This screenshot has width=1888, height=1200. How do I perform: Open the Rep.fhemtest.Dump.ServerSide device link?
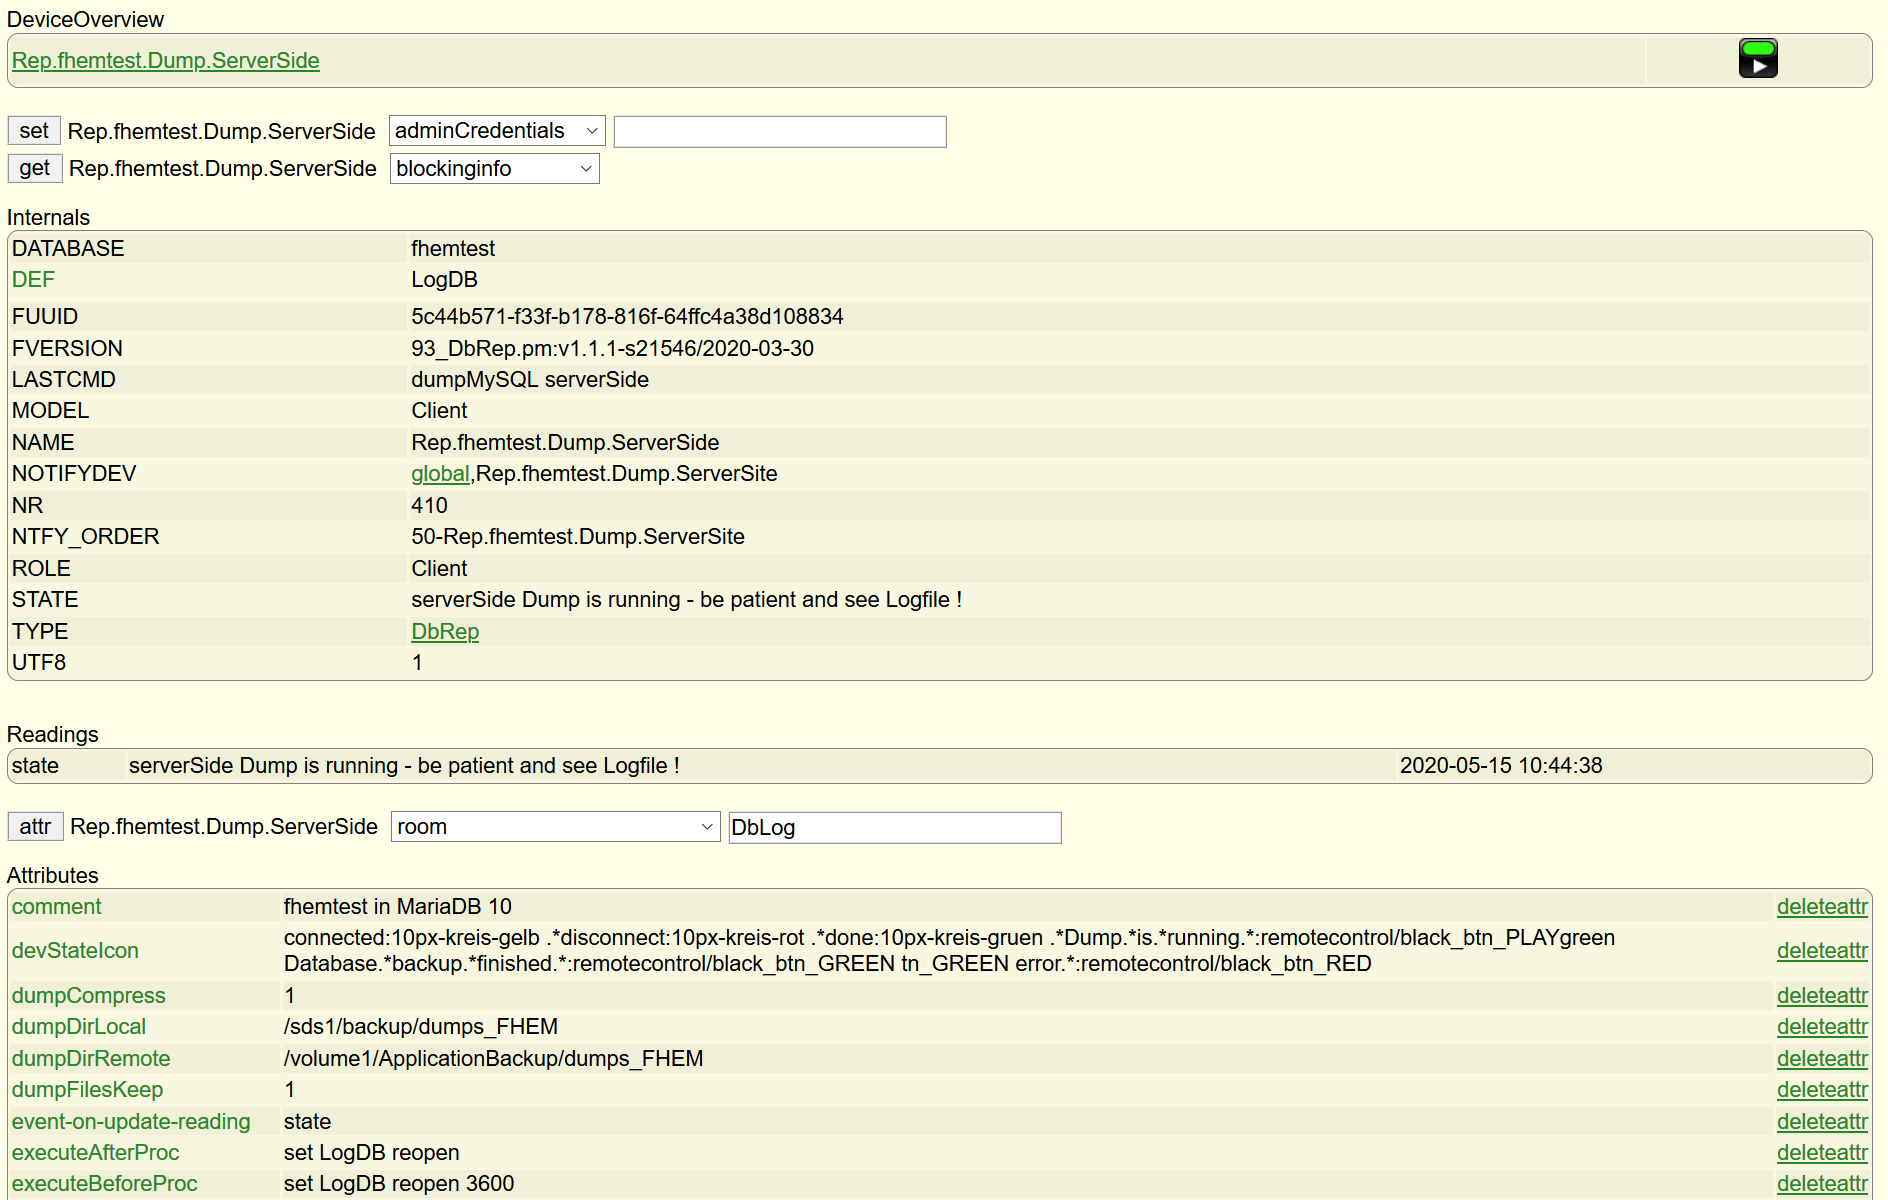click(165, 61)
